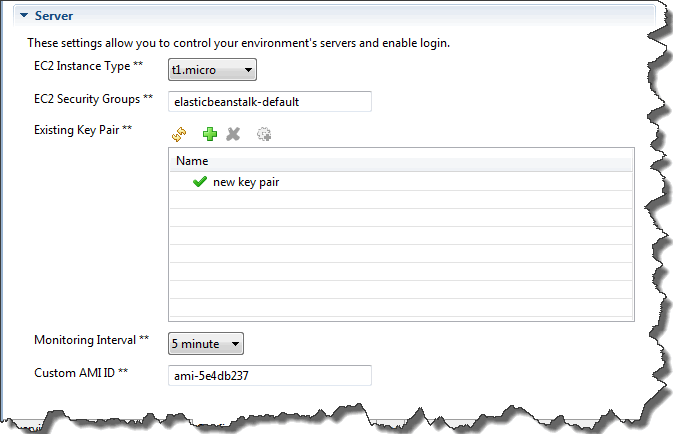
Task: Click the 'Custom AMI ID' label
Action: [80, 372]
